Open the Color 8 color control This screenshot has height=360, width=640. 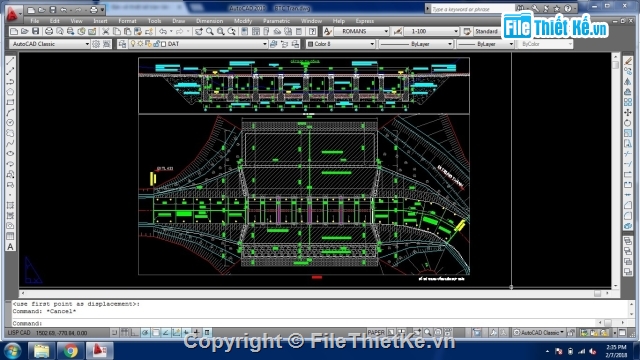point(341,44)
